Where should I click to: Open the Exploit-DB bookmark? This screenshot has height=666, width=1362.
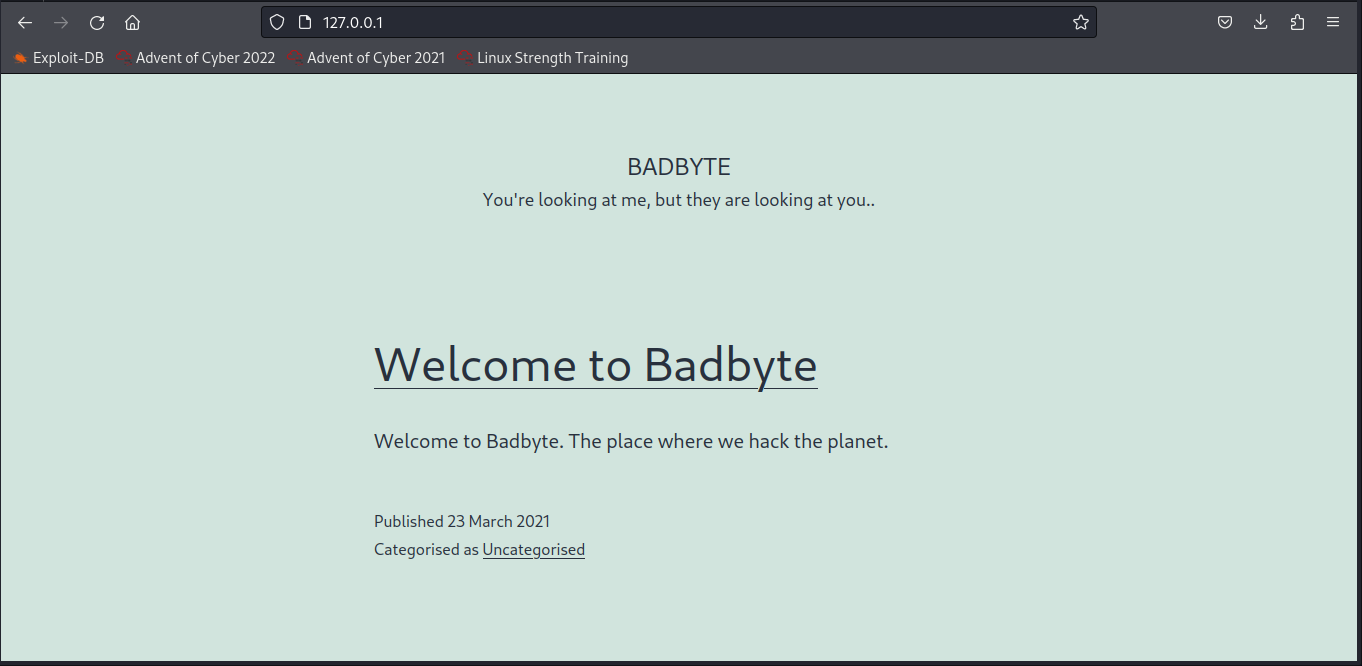pyautogui.click(x=59, y=58)
